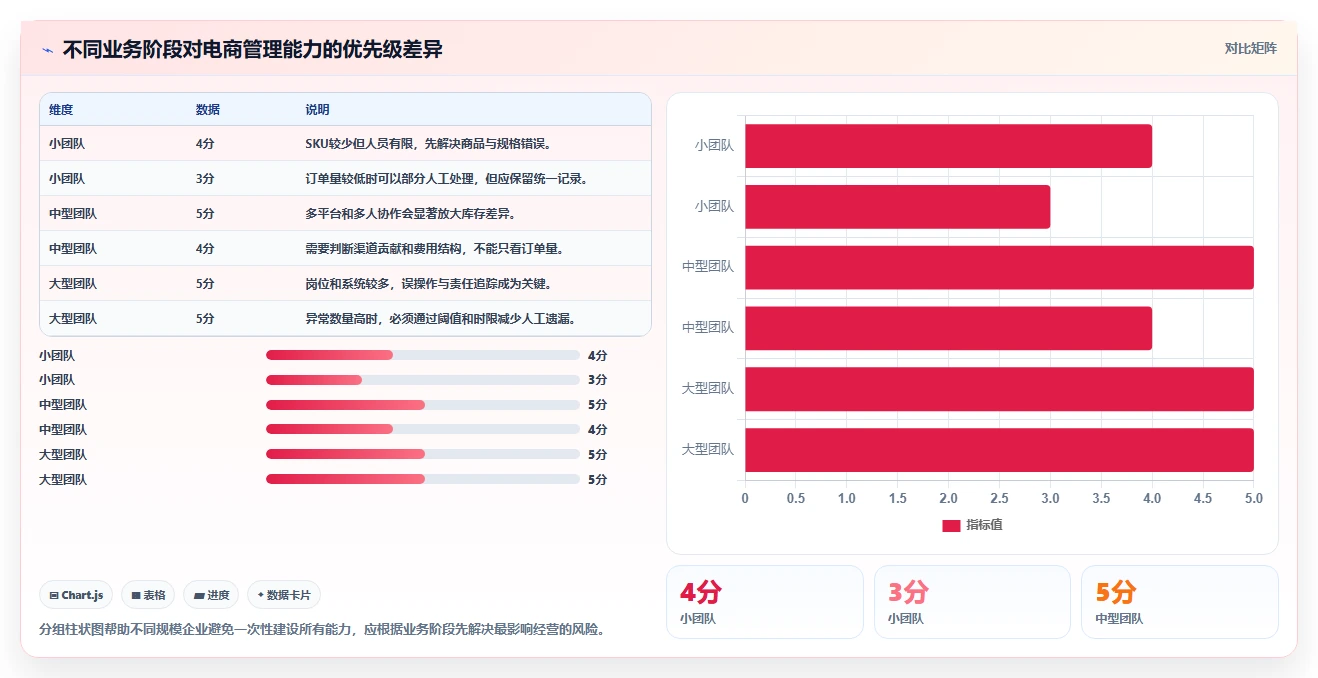The width and height of the screenshot is (1318, 678).
Task: Click the 说明 column header
Action: coord(317,110)
